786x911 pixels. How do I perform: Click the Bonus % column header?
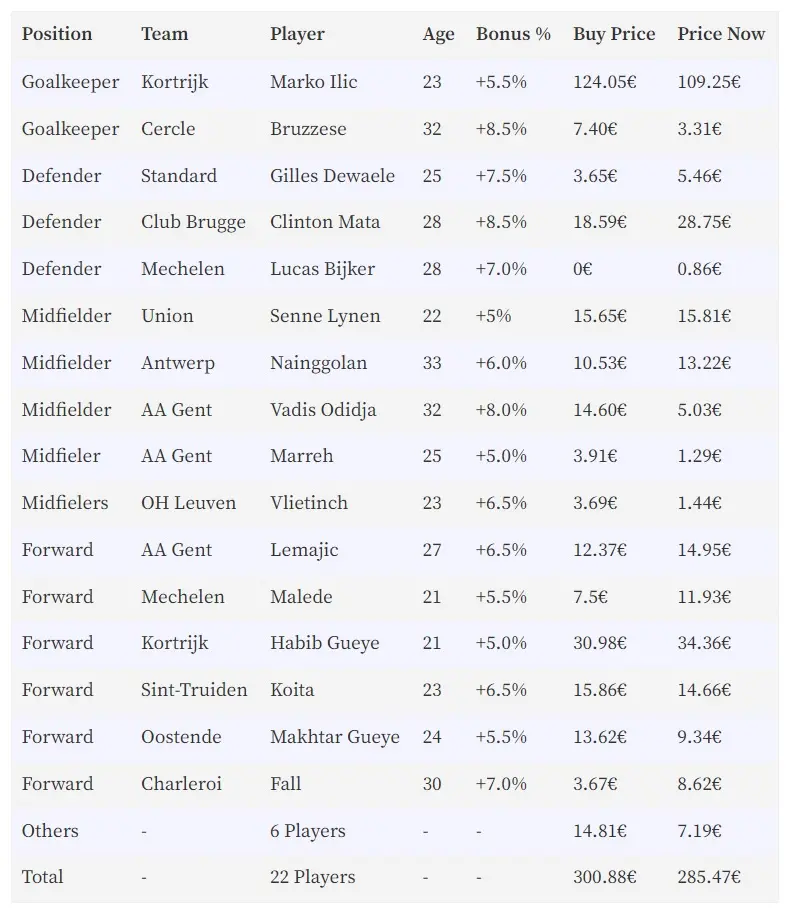(514, 34)
